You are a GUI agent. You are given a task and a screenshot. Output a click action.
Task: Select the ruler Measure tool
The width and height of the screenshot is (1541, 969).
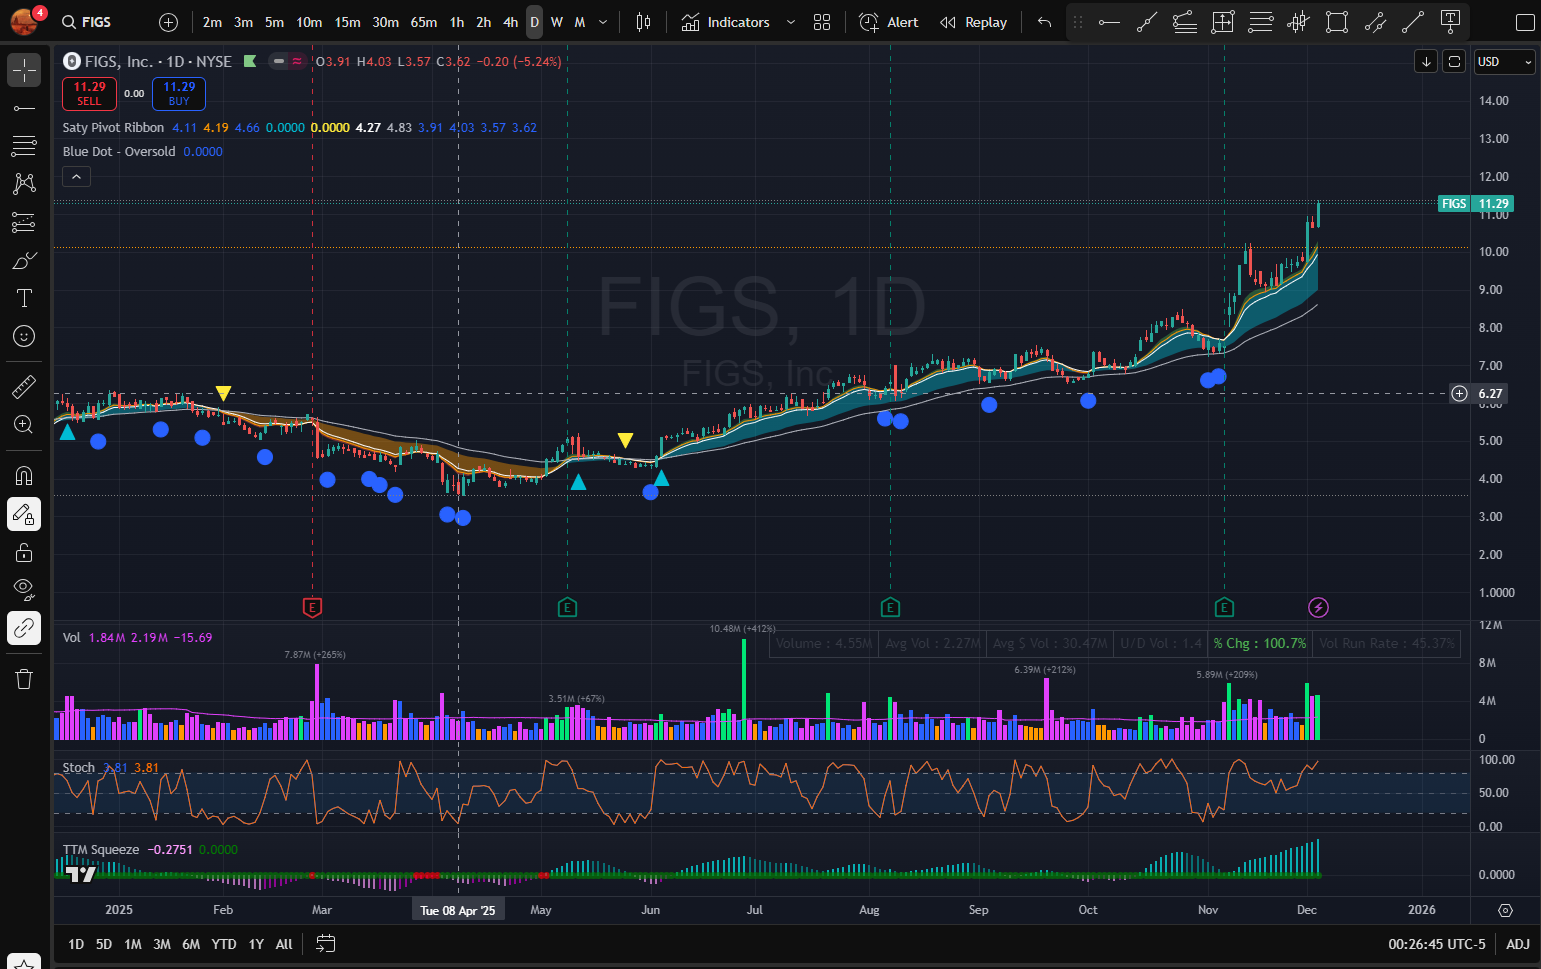pos(24,386)
